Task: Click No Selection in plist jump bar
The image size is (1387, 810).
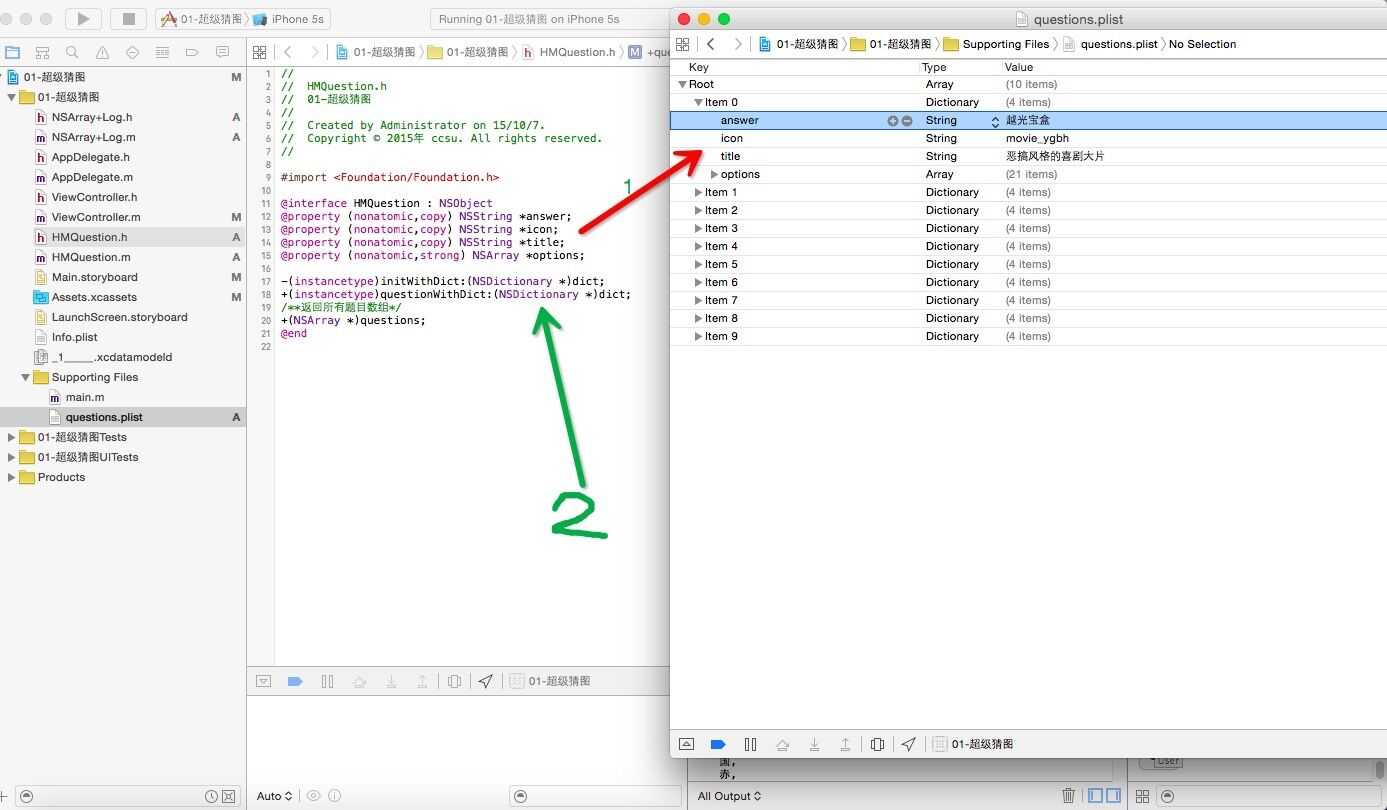Action: coord(1202,44)
